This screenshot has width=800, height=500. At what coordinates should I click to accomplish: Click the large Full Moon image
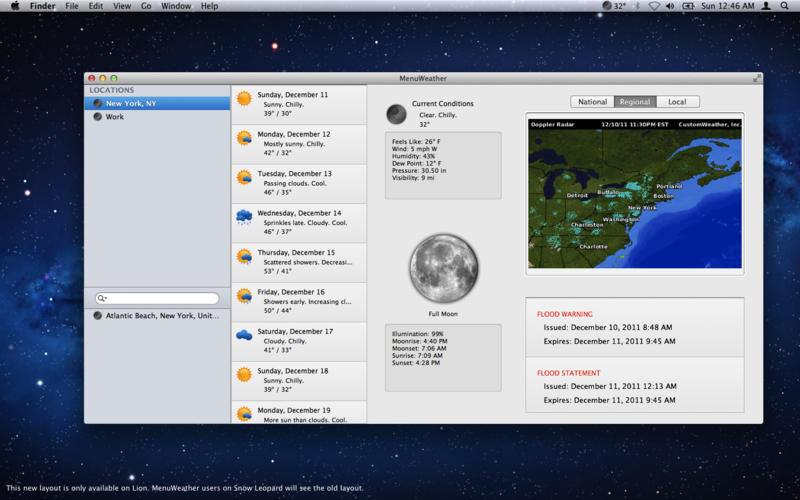(x=443, y=268)
